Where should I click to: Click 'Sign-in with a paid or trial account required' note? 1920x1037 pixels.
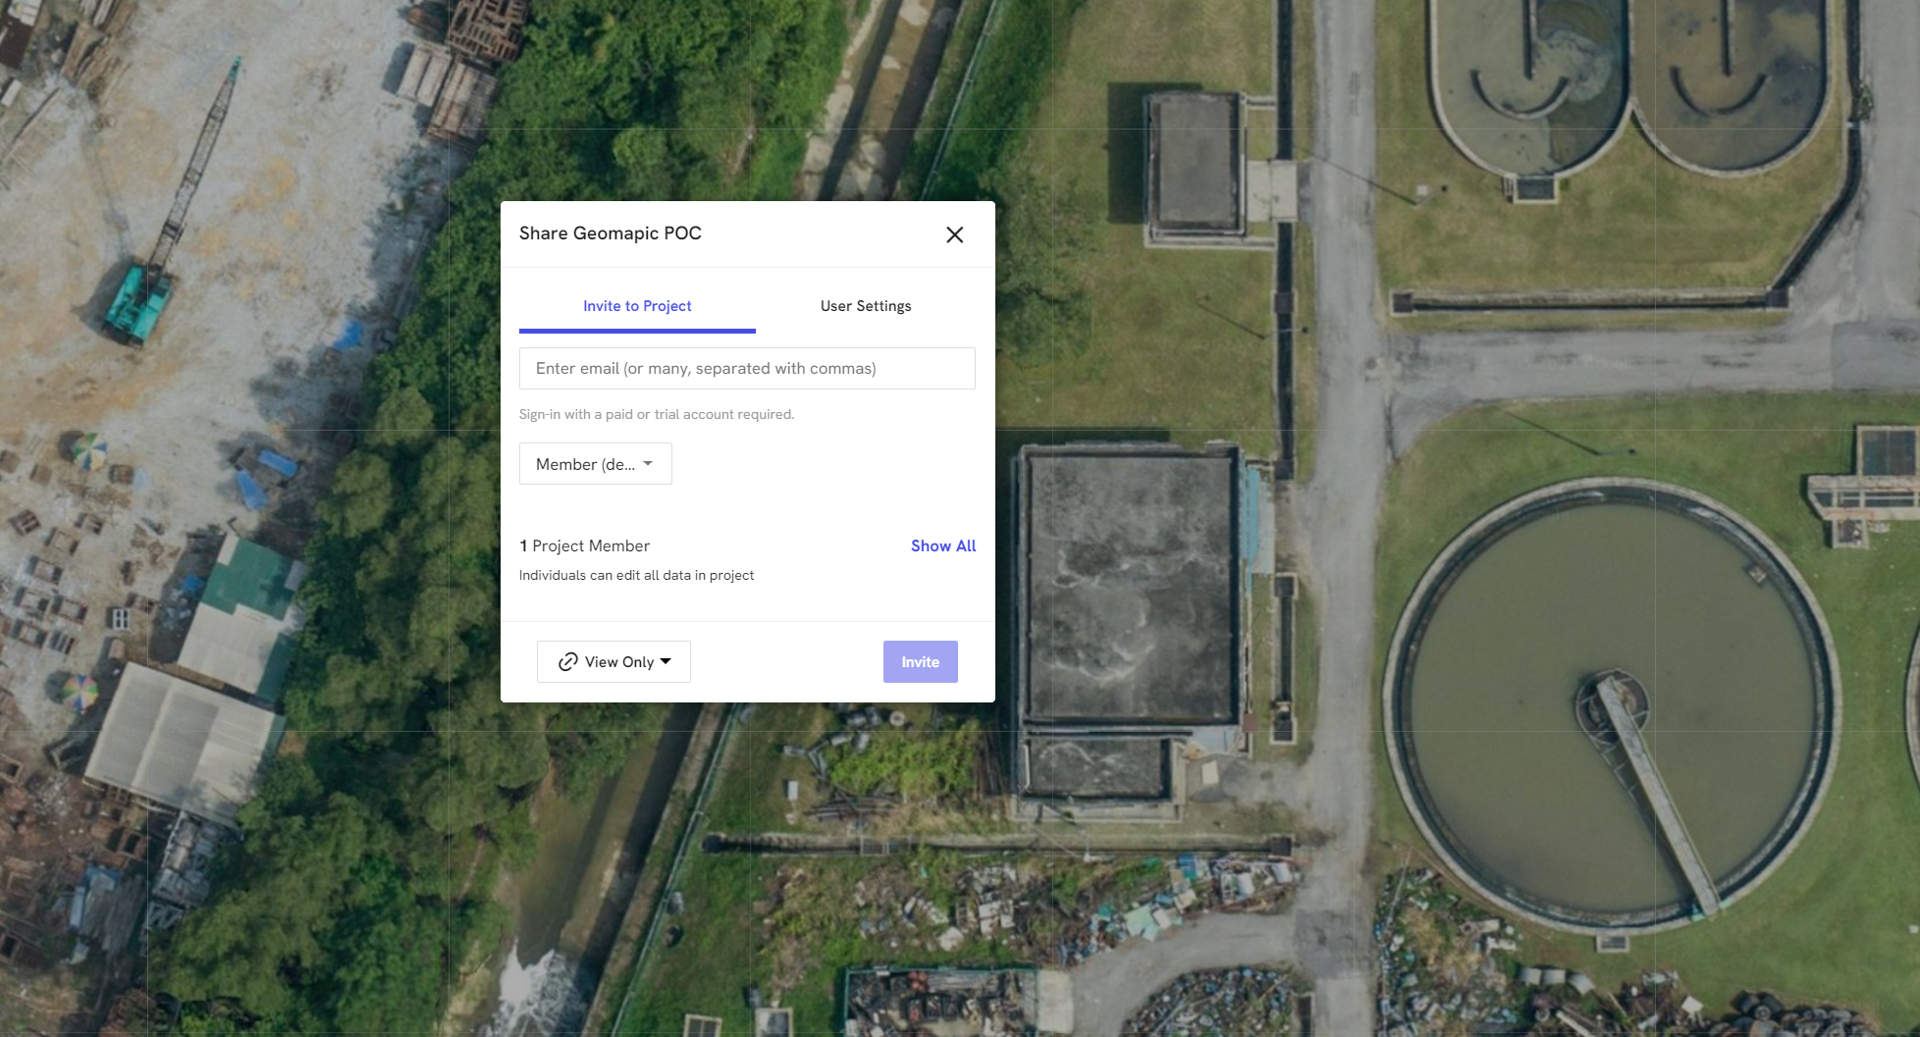[x=656, y=414]
